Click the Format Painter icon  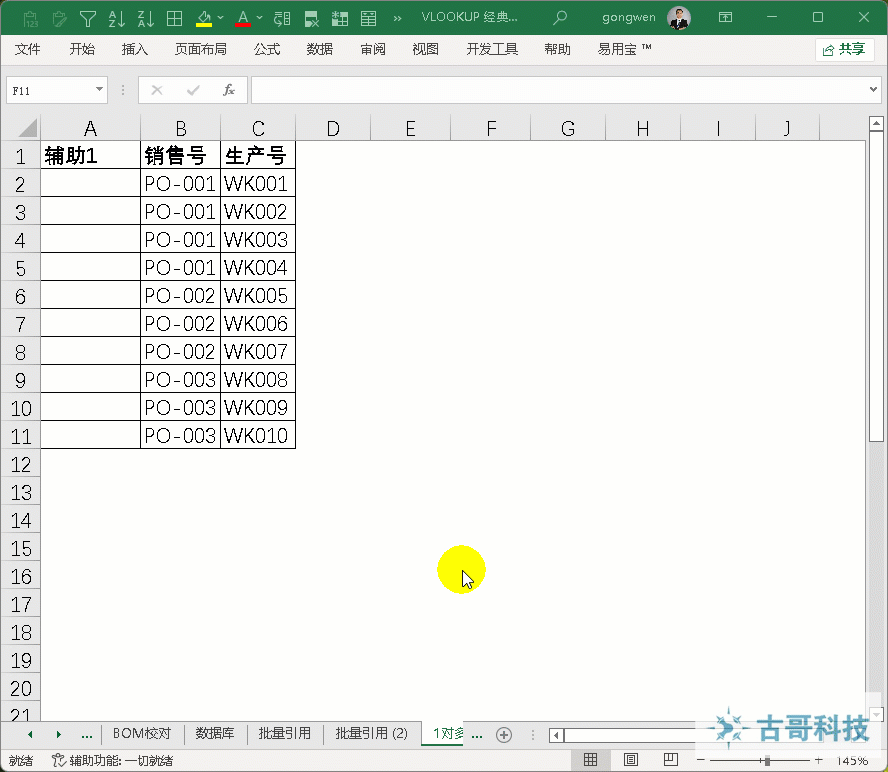pyautogui.click(x=59, y=17)
